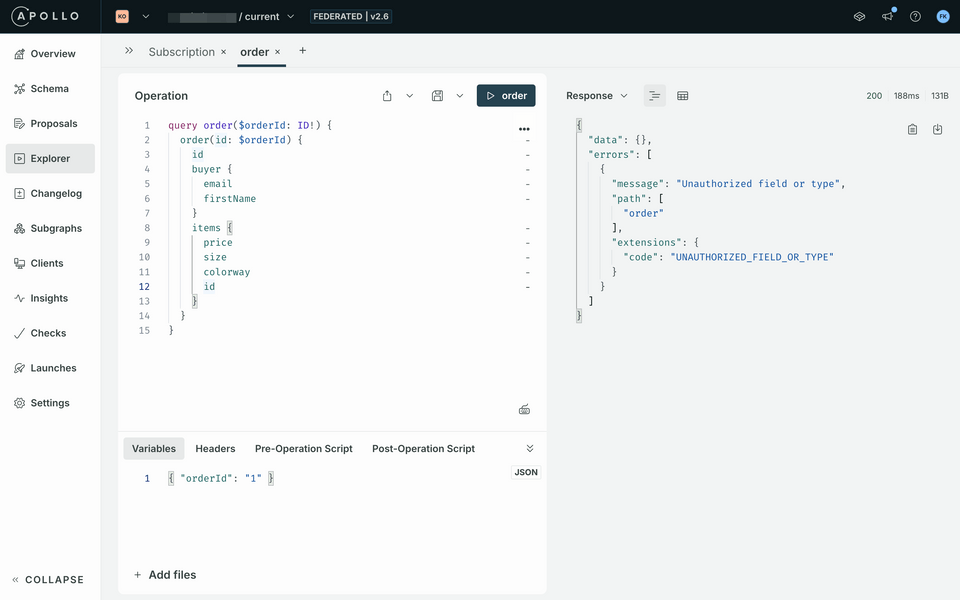Screen dimensions: 960x600
Task: Copy response with clipboard icon
Action: coord(912,129)
